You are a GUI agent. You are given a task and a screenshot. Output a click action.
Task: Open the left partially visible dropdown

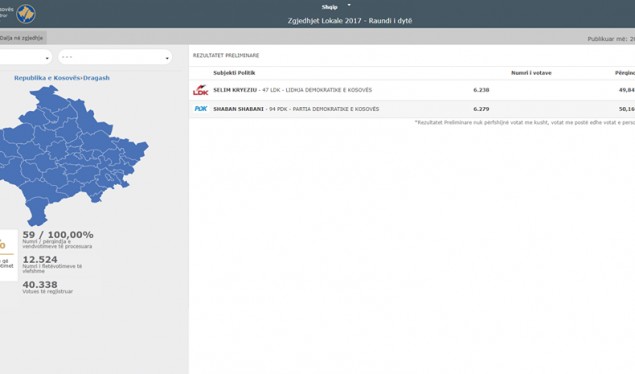[25, 57]
